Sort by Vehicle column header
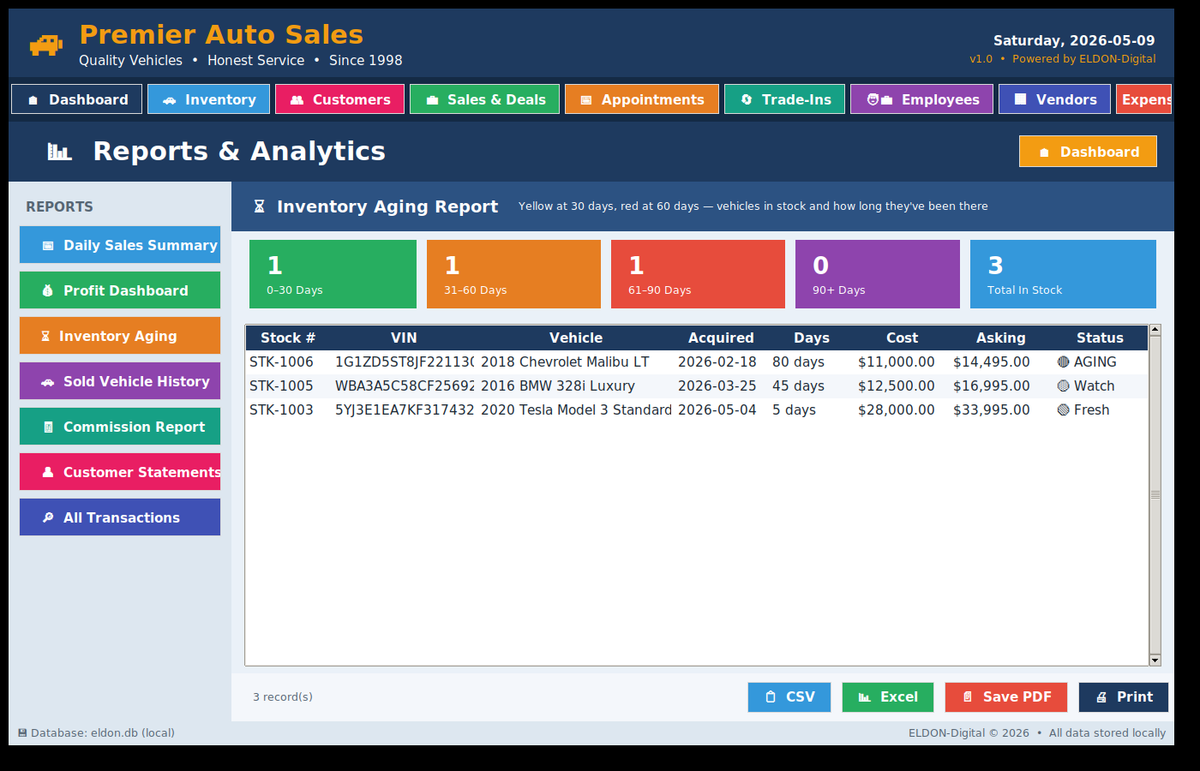1200x771 pixels. (x=576, y=338)
